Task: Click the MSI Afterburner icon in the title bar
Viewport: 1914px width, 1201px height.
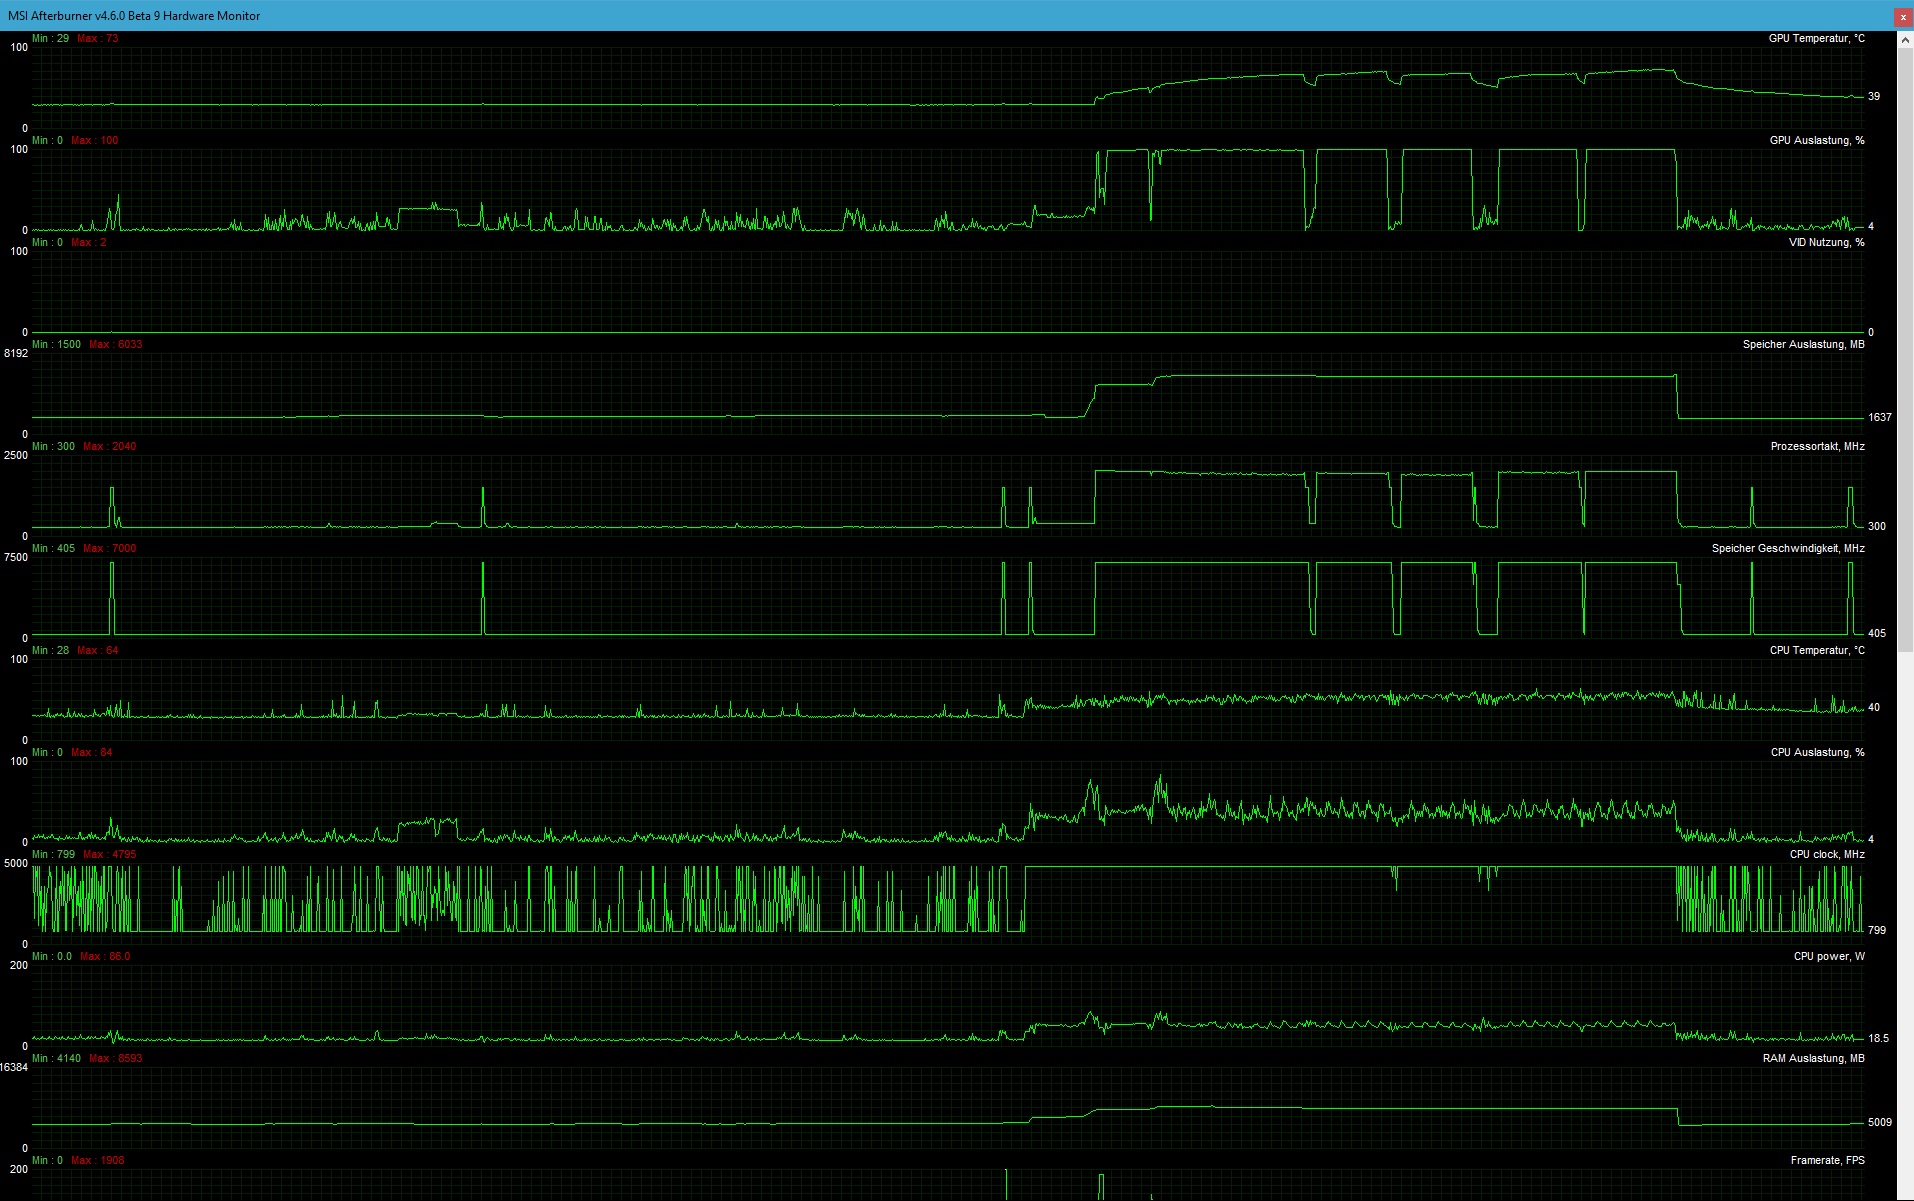Action: click(x=10, y=16)
